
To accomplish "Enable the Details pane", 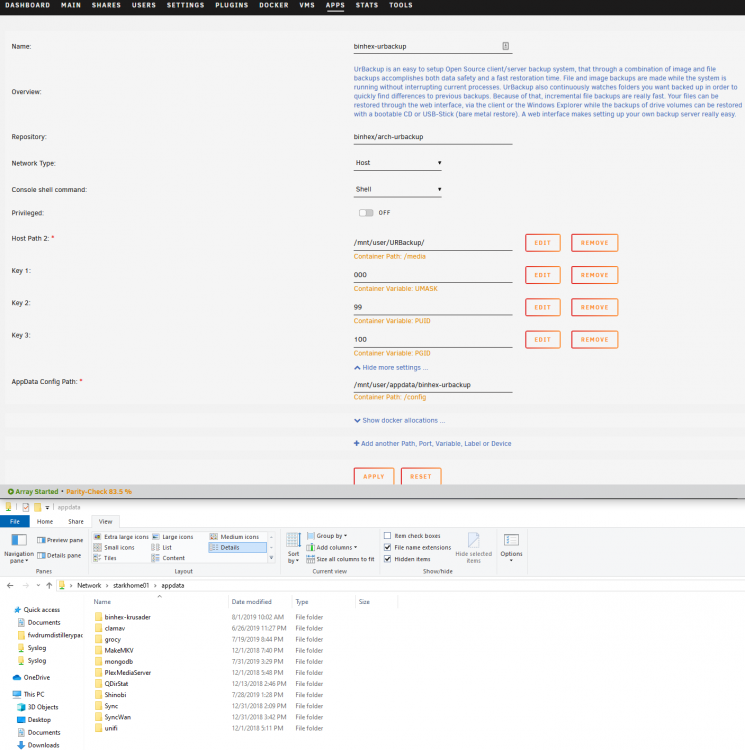I will (59, 555).
